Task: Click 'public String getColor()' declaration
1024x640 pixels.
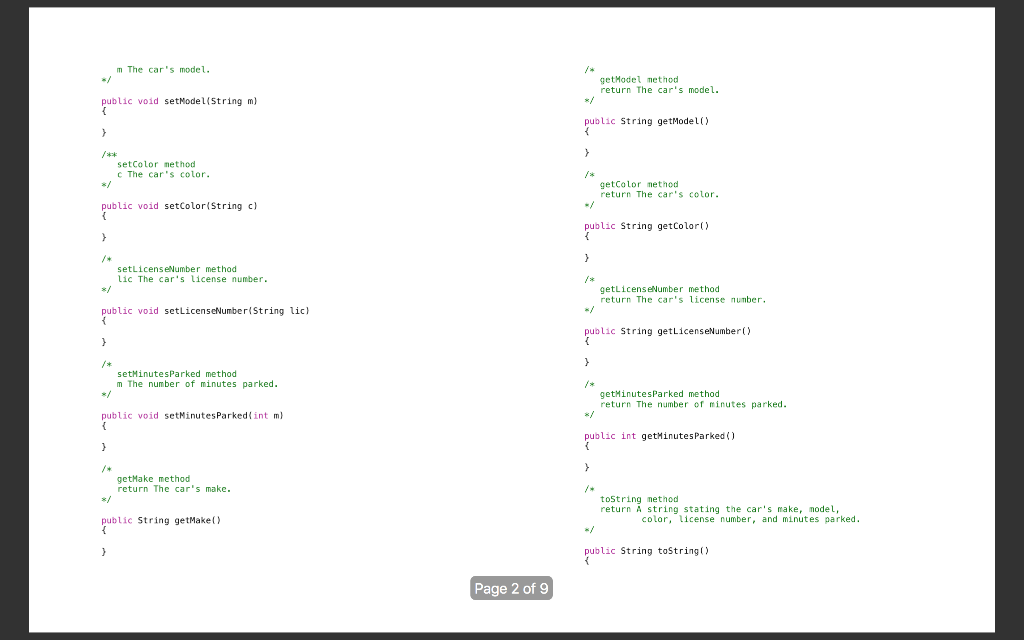Action: click(647, 227)
